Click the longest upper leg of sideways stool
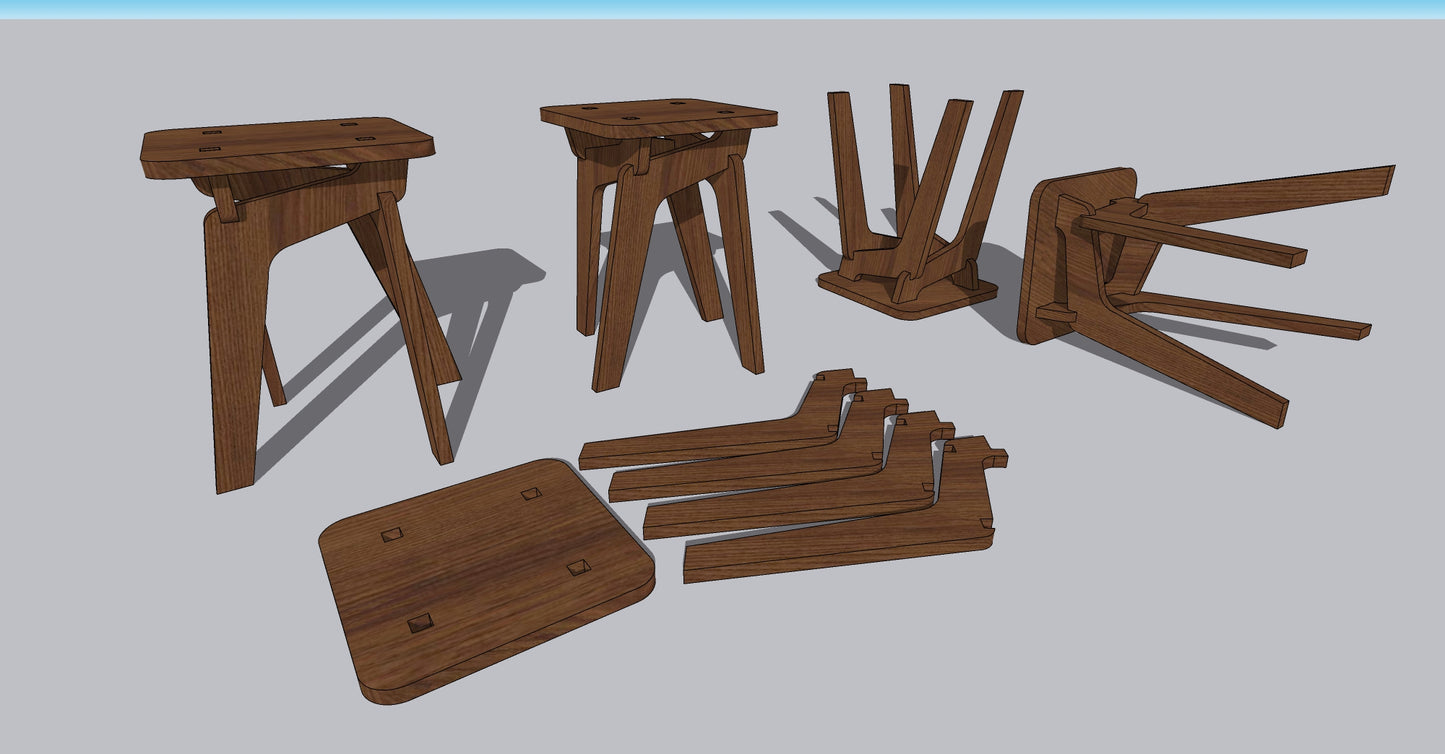 1270,193
